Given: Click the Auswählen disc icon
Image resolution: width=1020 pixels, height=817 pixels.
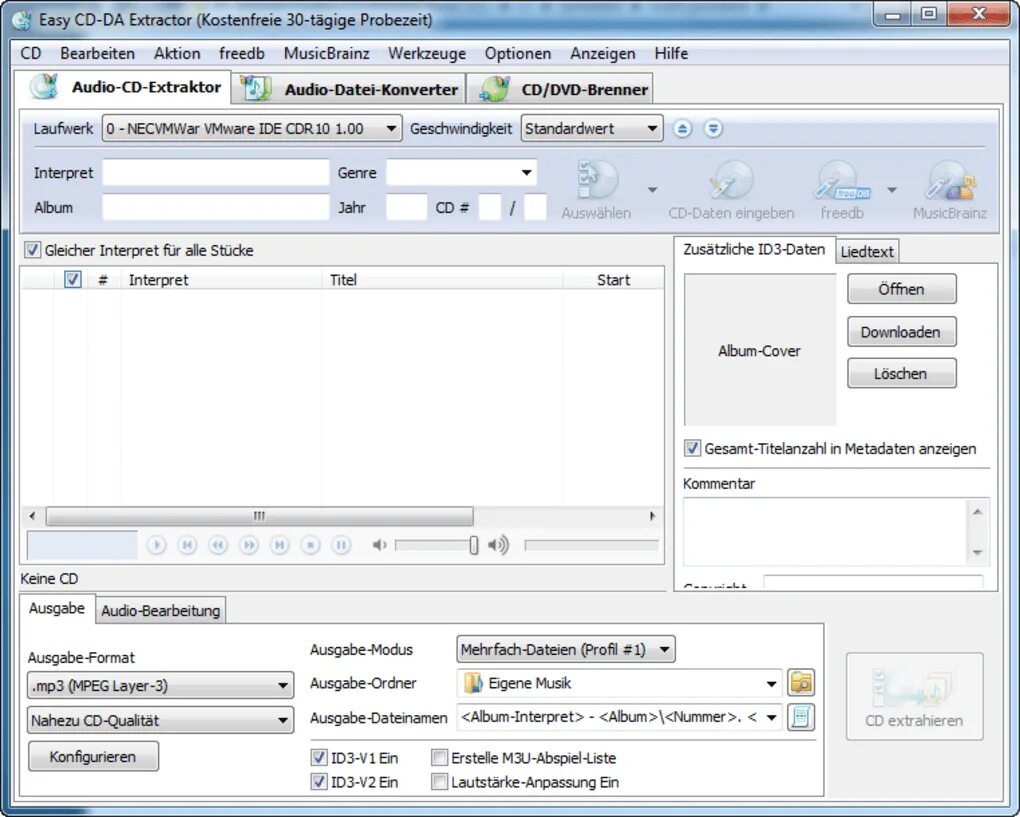Looking at the screenshot, I should (597, 180).
